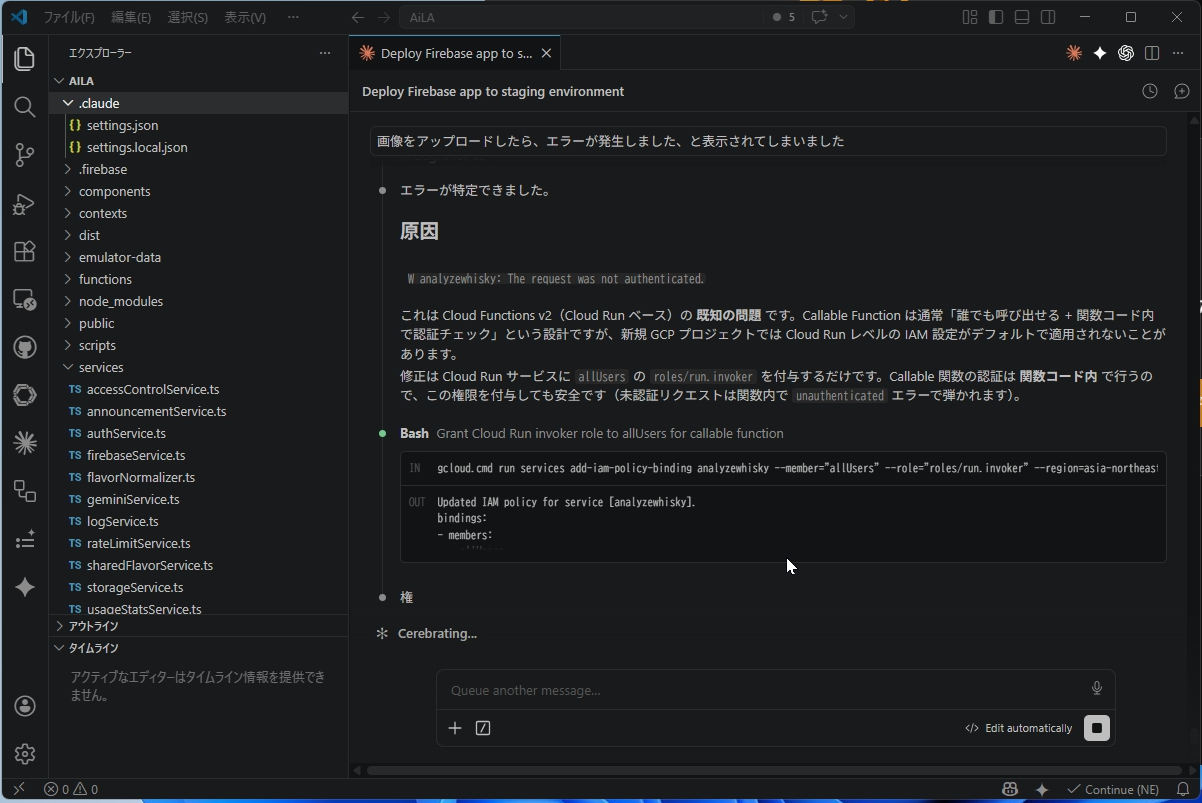Viewport: 1202px width, 803px height.
Task: Click the sparkle icon in editor title bar
Action: [1100, 53]
